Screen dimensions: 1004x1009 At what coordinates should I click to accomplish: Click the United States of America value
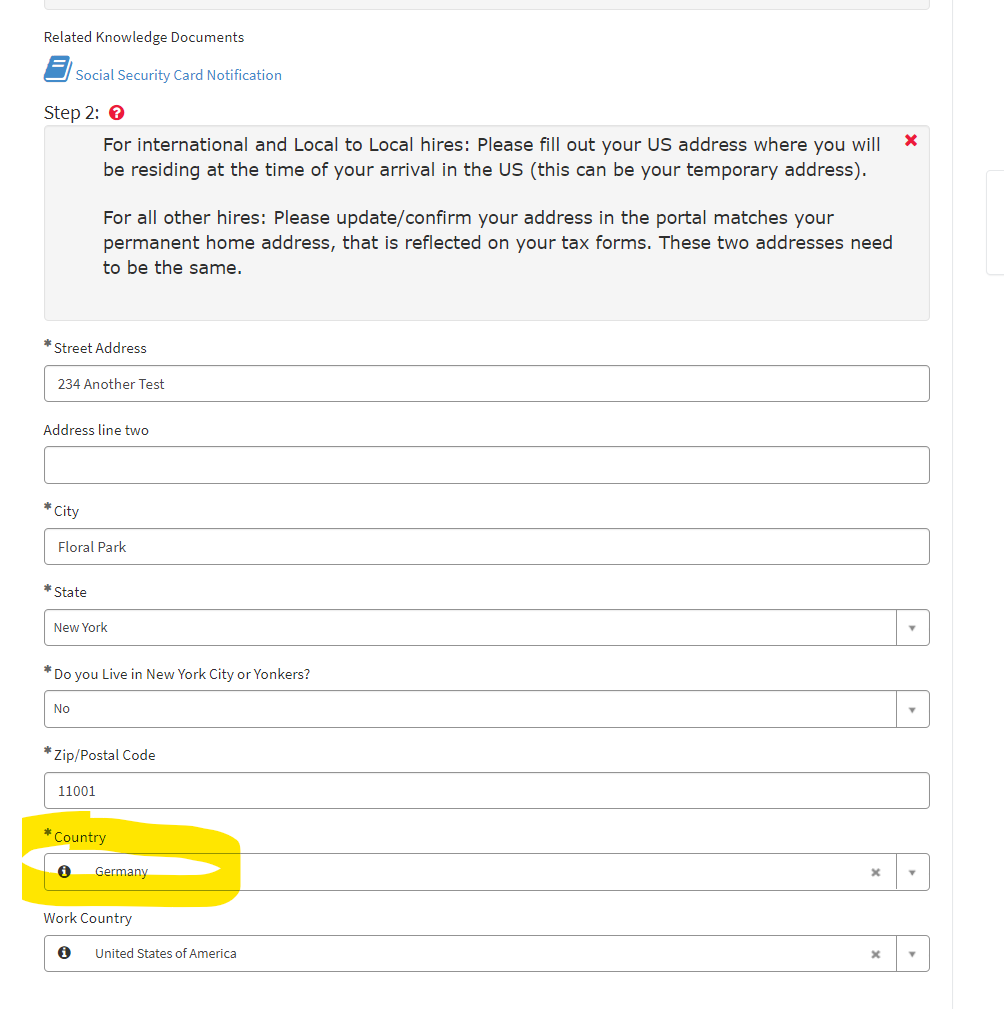[166, 954]
